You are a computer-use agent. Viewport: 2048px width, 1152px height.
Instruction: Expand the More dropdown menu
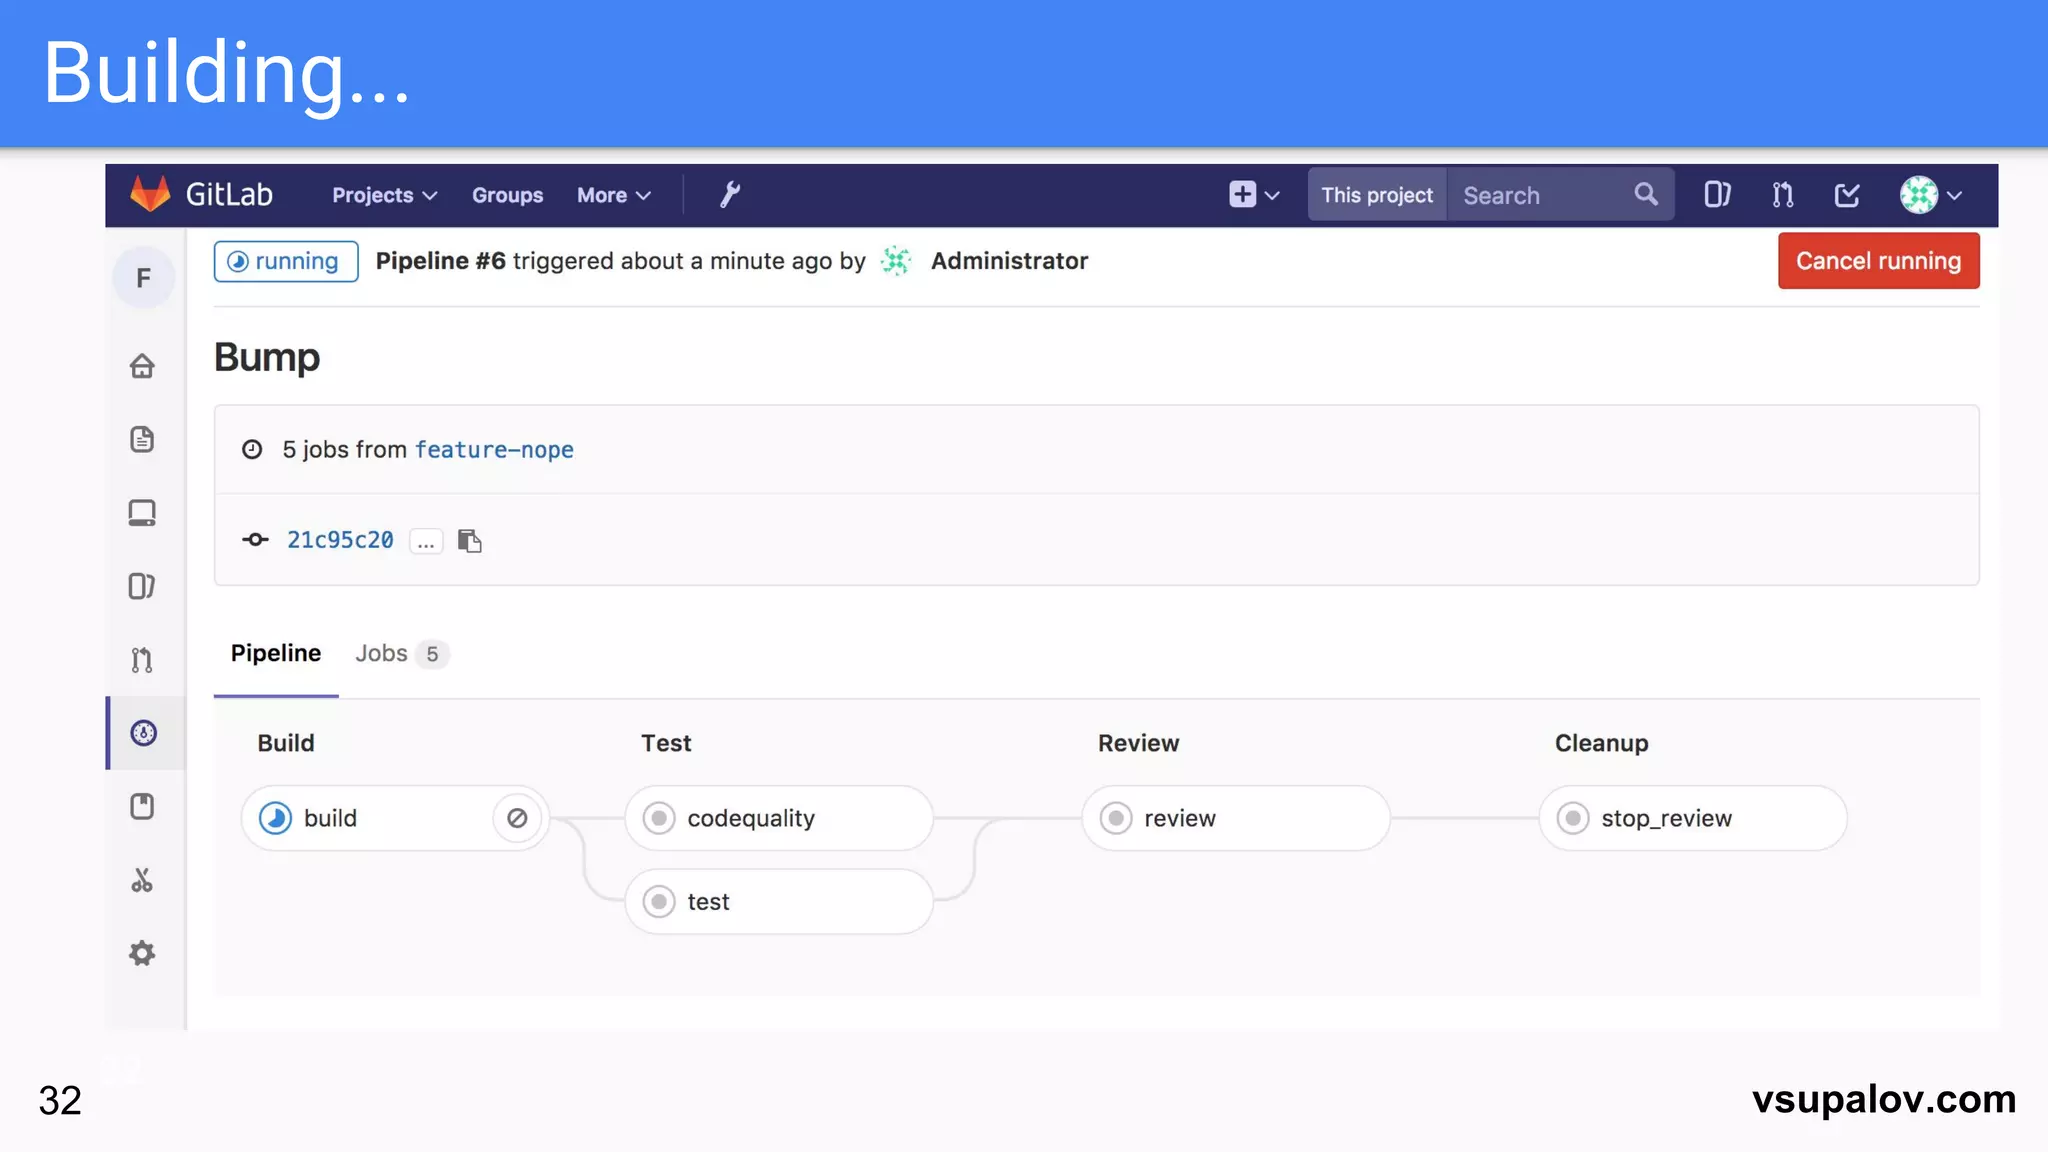click(x=613, y=195)
